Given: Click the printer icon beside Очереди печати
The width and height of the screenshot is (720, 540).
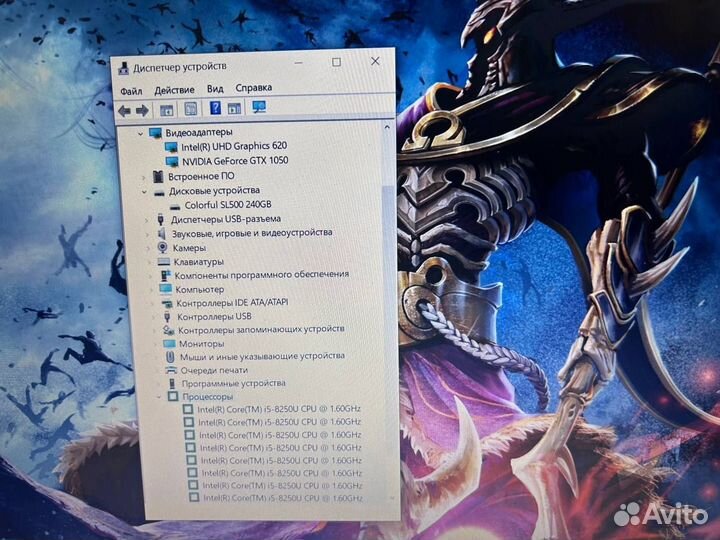Looking at the screenshot, I should click(171, 370).
